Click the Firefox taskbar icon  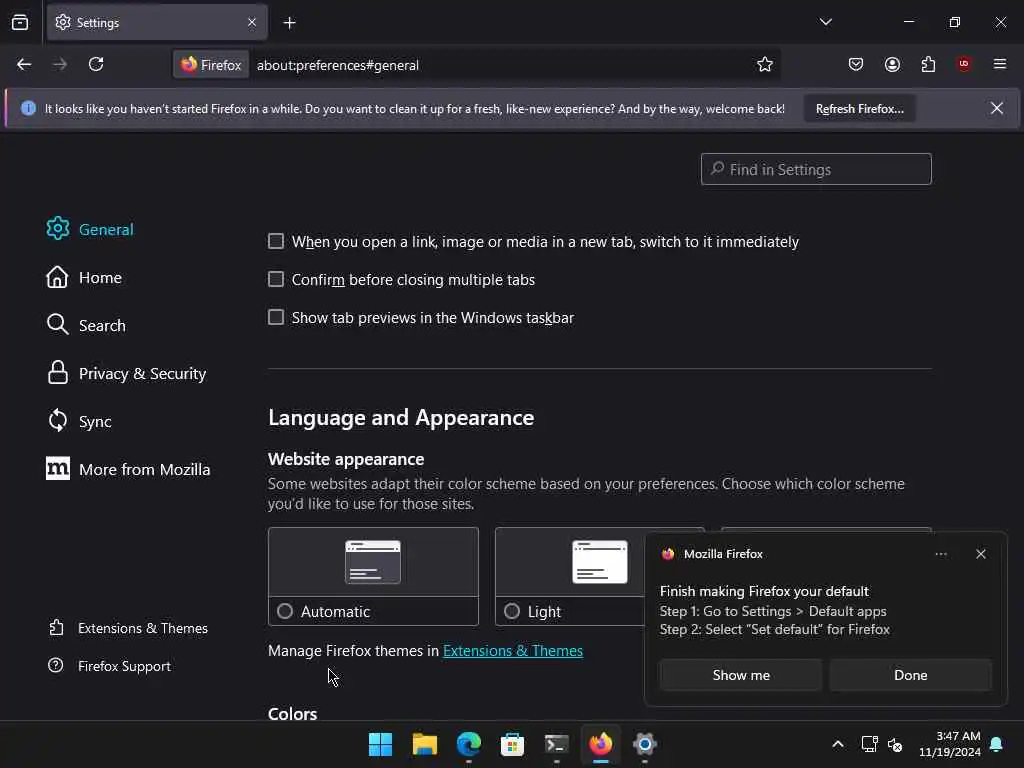(600, 744)
